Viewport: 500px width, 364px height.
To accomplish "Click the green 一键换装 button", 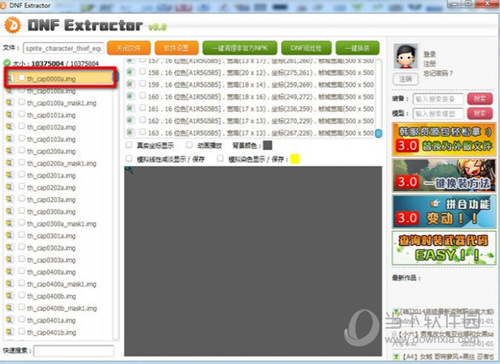I will tap(357, 48).
